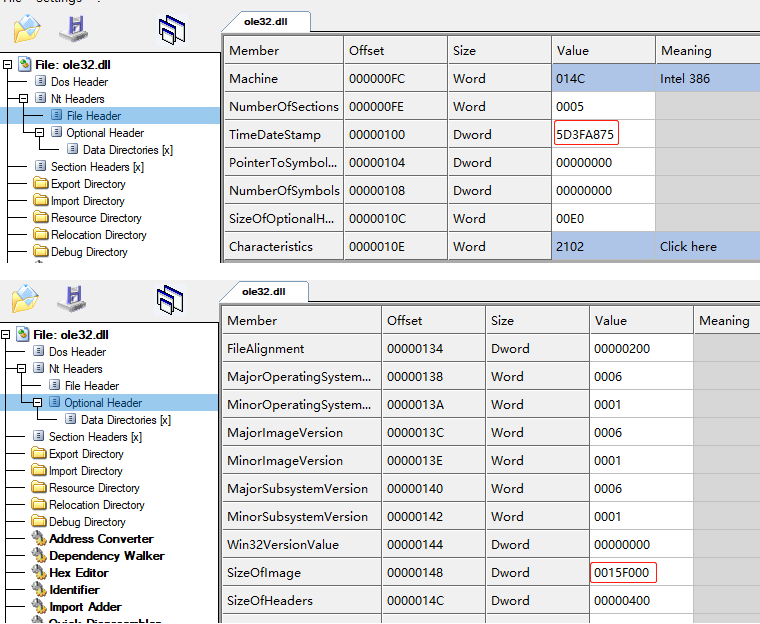Viewport: 760px width, 624px height.
Task: Select the highlighted File Header in upper tree
Action: click(x=94, y=115)
